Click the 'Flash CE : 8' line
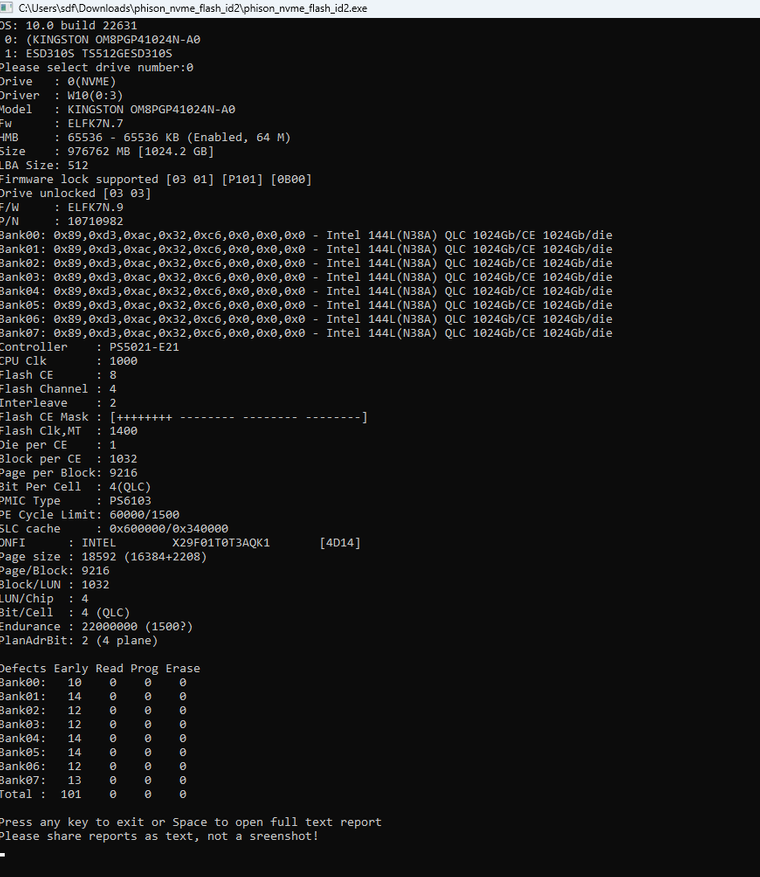This screenshot has width=760, height=877. [x=58, y=375]
